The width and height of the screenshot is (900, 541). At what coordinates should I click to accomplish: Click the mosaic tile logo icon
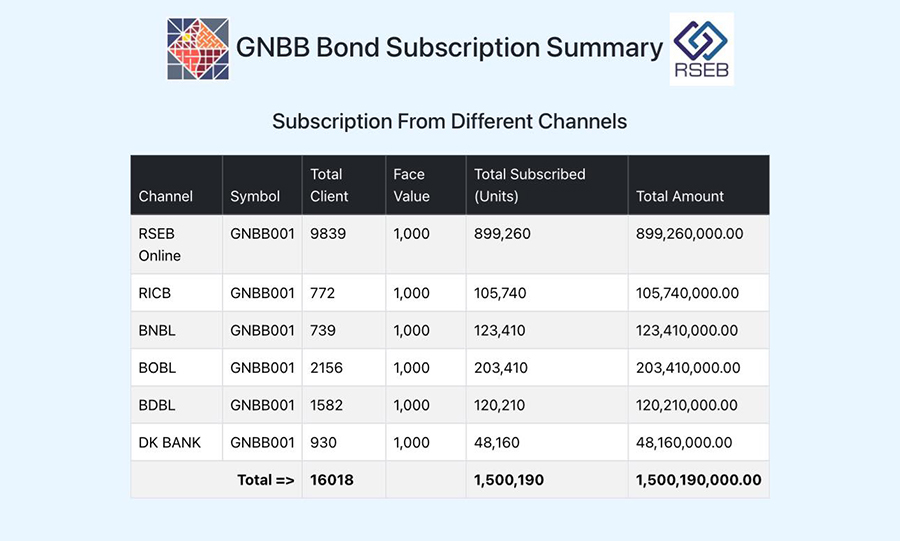(x=198, y=49)
